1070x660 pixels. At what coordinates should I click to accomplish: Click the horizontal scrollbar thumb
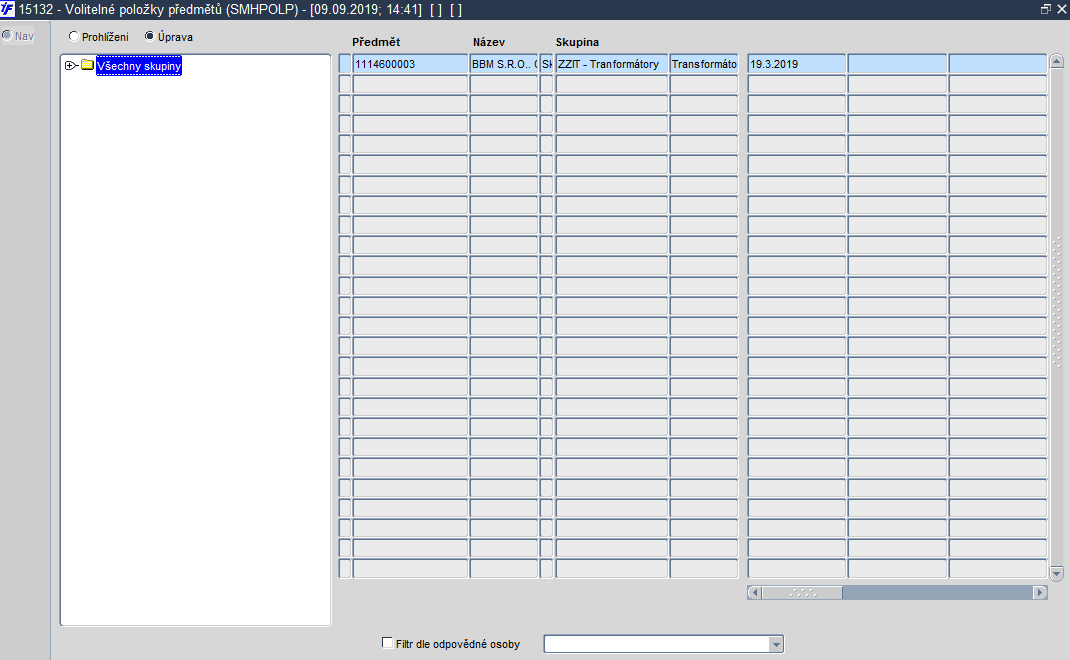[802, 592]
